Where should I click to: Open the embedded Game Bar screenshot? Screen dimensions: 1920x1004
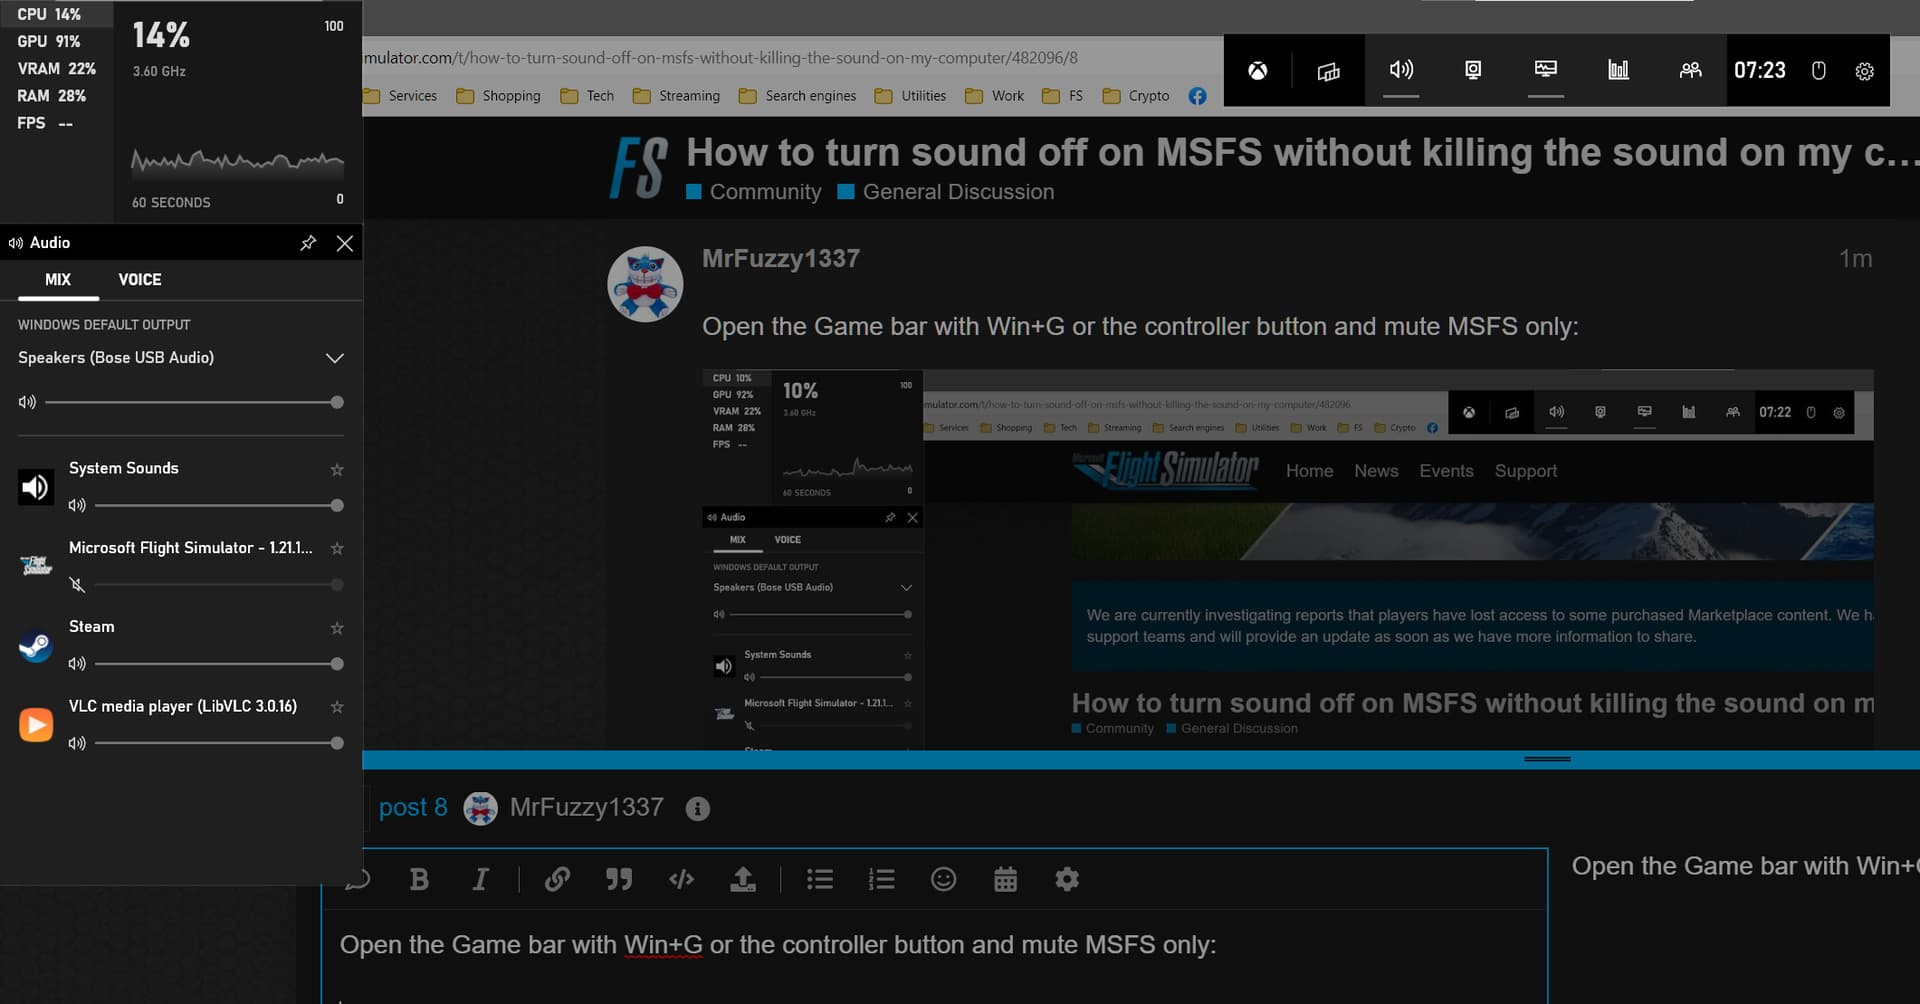click(x=1288, y=560)
